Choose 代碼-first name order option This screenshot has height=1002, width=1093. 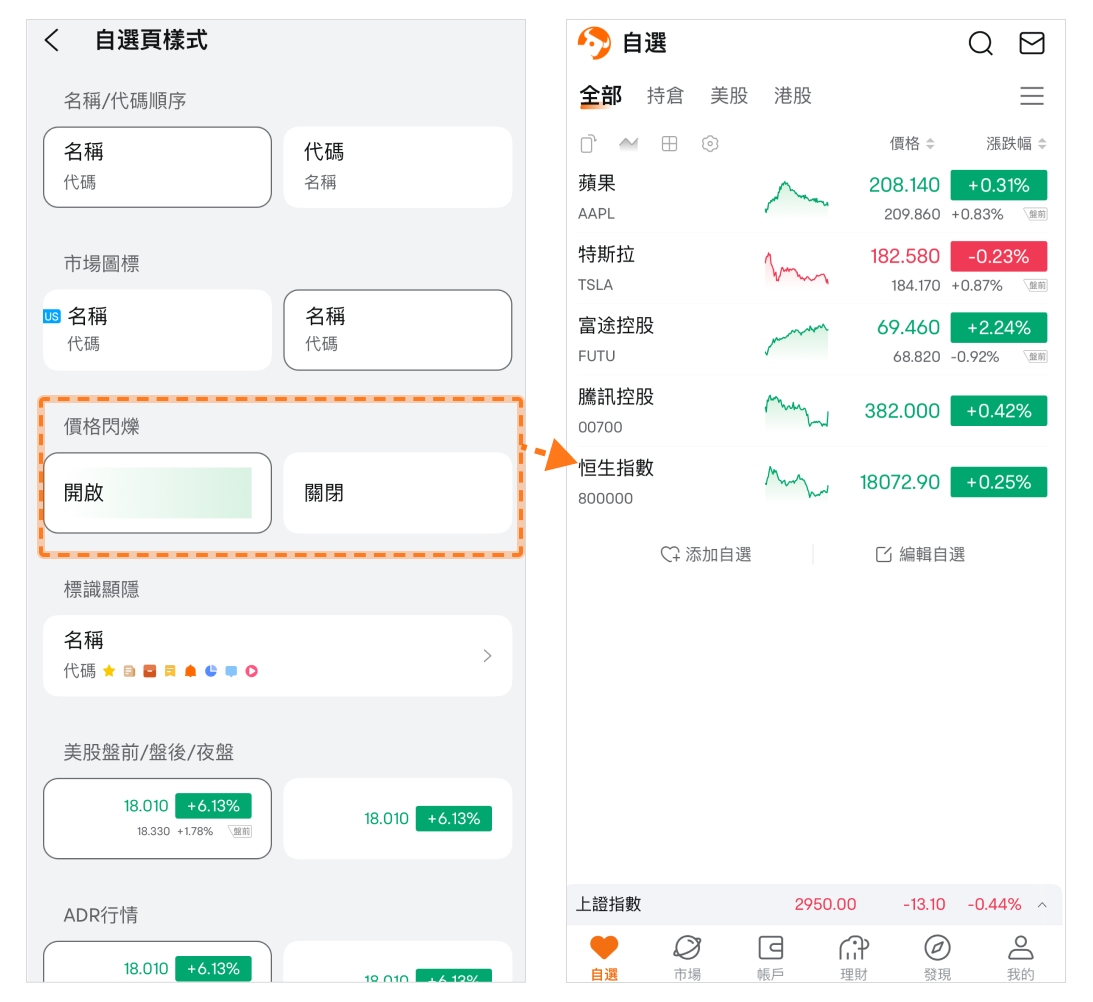[x=397, y=167]
